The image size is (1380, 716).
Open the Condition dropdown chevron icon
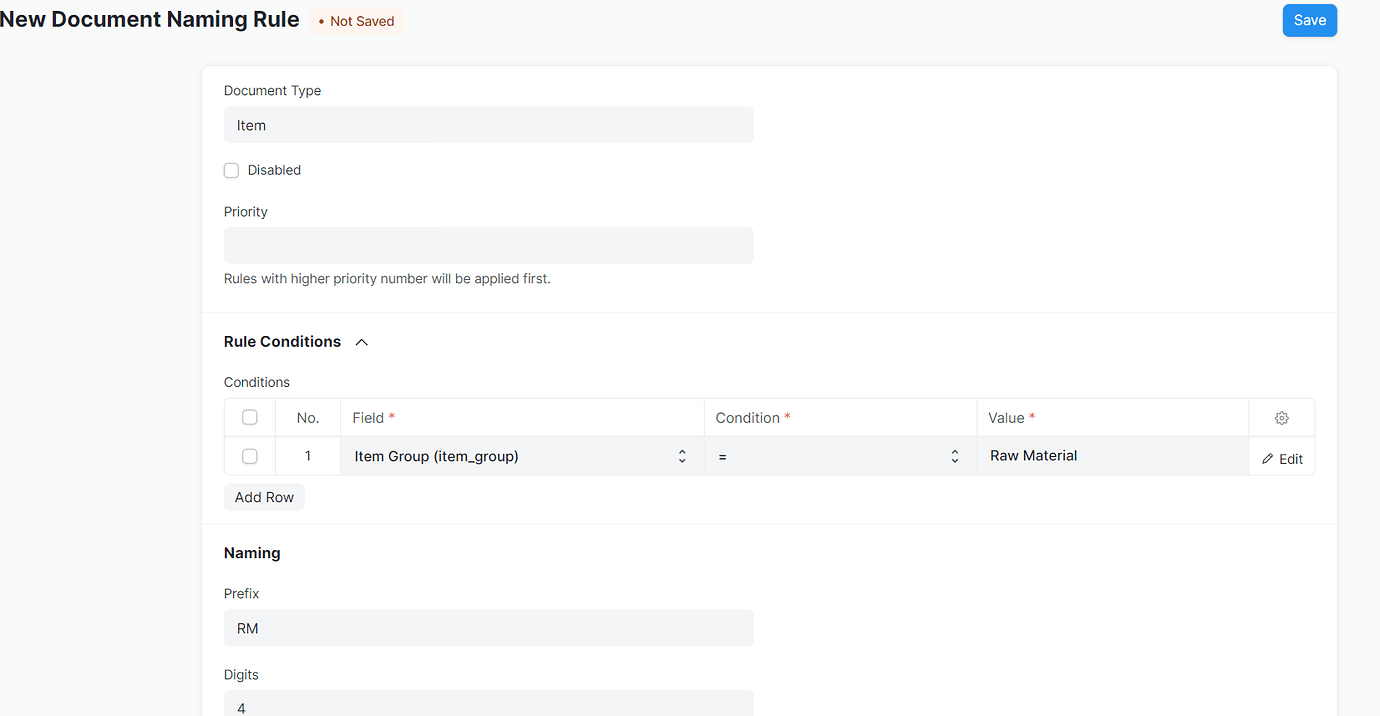[x=955, y=455]
